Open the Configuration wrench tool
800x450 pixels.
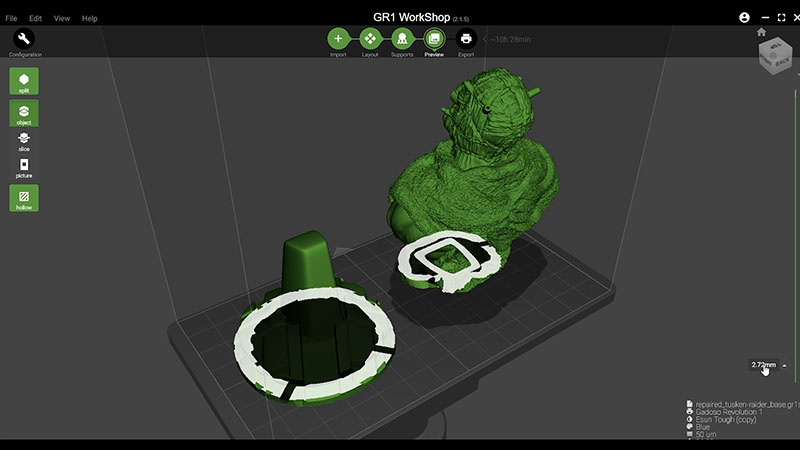[24, 39]
